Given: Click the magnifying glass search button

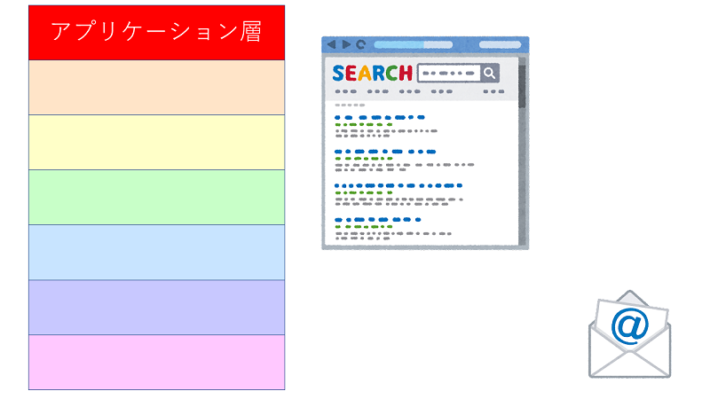Looking at the screenshot, I should pyautogui.click(x=489, y=73).
